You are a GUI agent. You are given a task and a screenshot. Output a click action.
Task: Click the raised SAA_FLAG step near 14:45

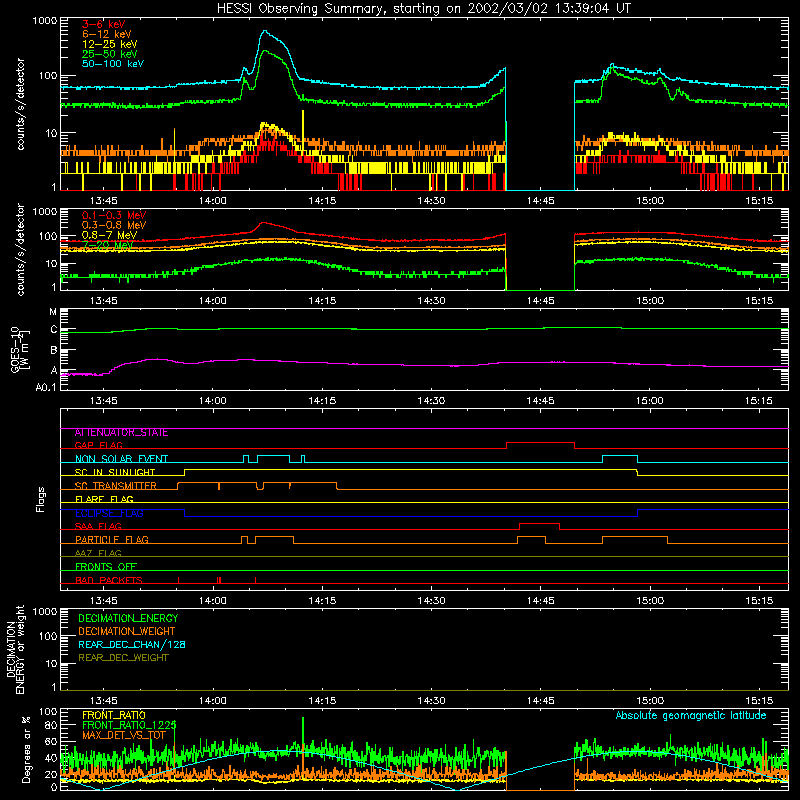click(x=539, y=523)
